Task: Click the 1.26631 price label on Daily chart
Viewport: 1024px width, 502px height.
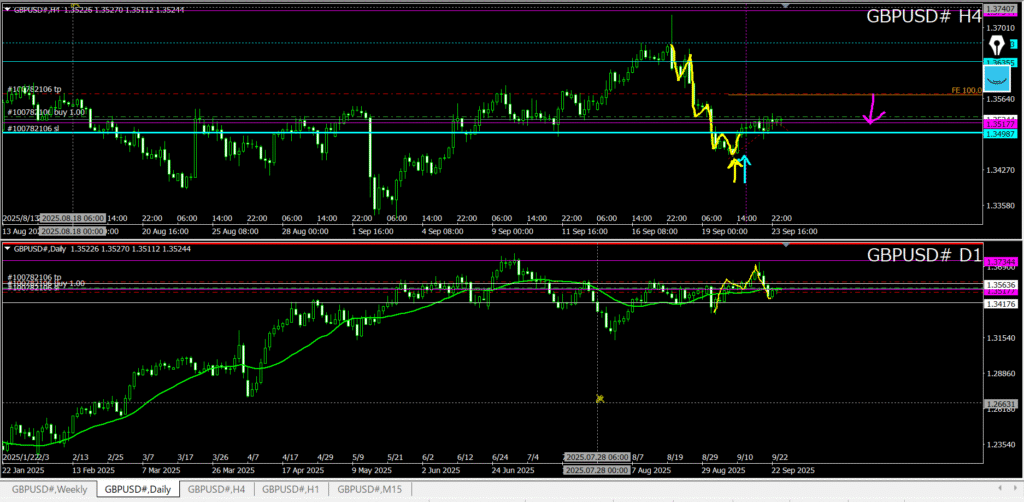Action: [x=1001, y=403]
